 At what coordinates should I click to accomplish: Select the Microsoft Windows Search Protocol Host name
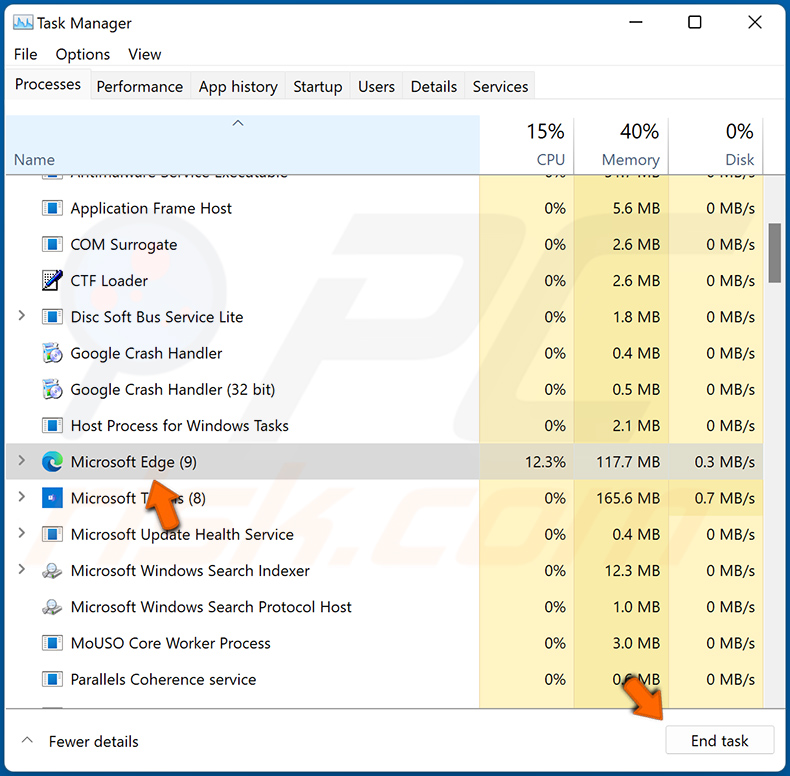211,607
